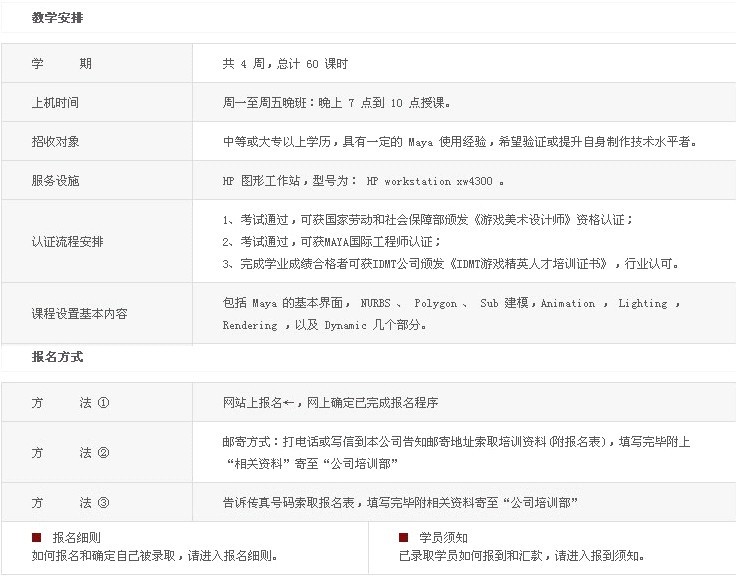736x576 pixels.
Task: Click the 服务设施 row label
Action: (56, 181)
